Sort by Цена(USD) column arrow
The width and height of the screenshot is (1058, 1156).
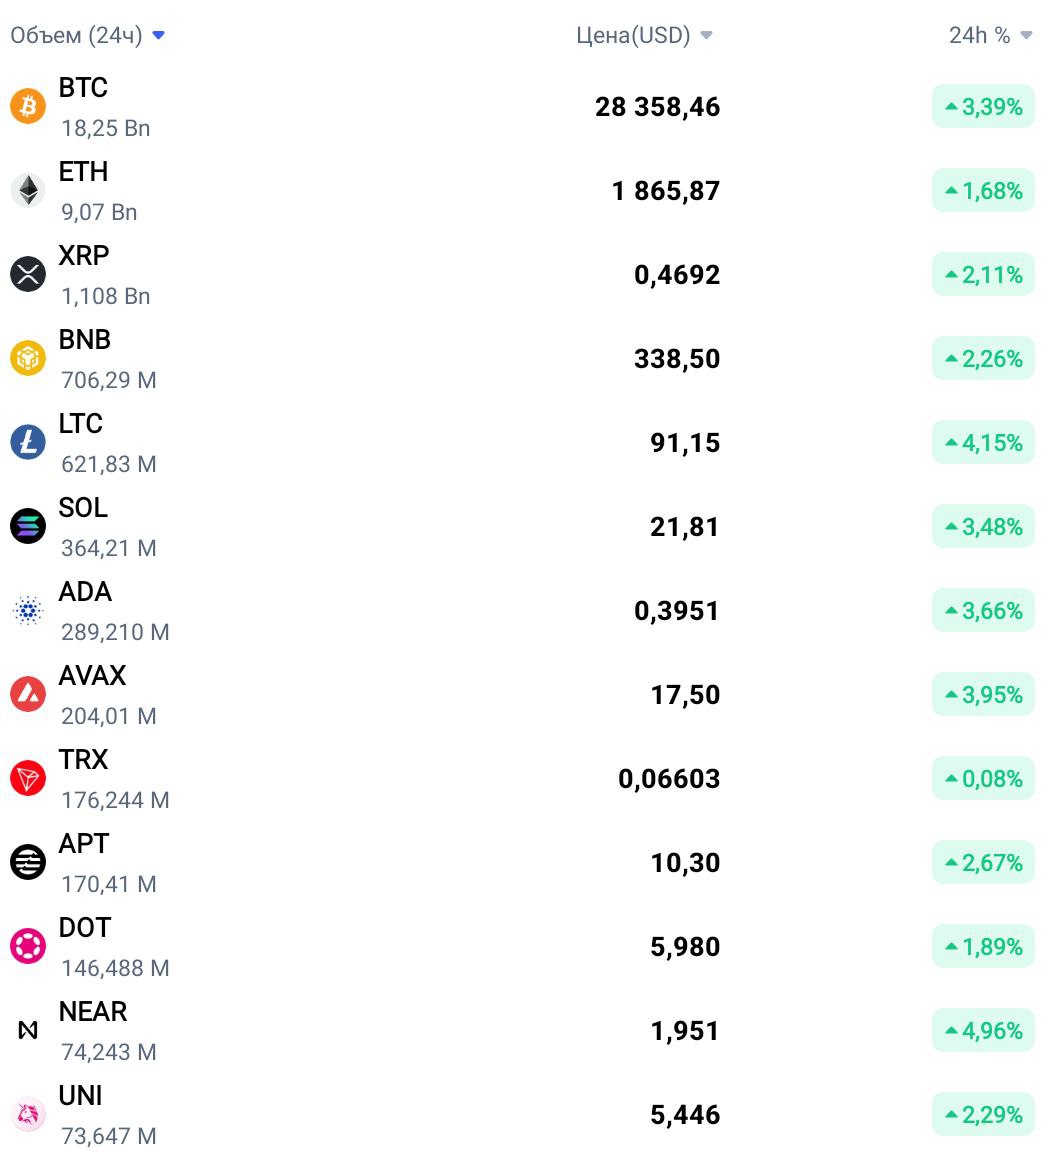(x=706, y=35)
